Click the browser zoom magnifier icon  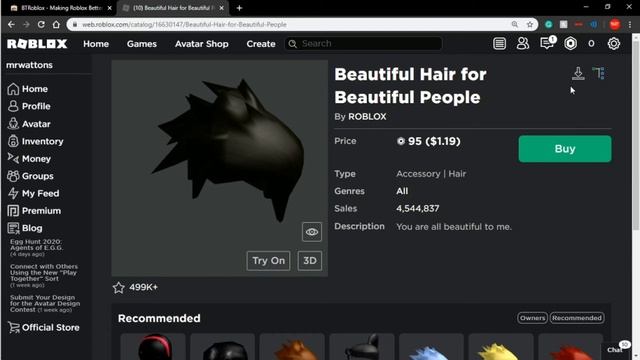pos(515,24)
